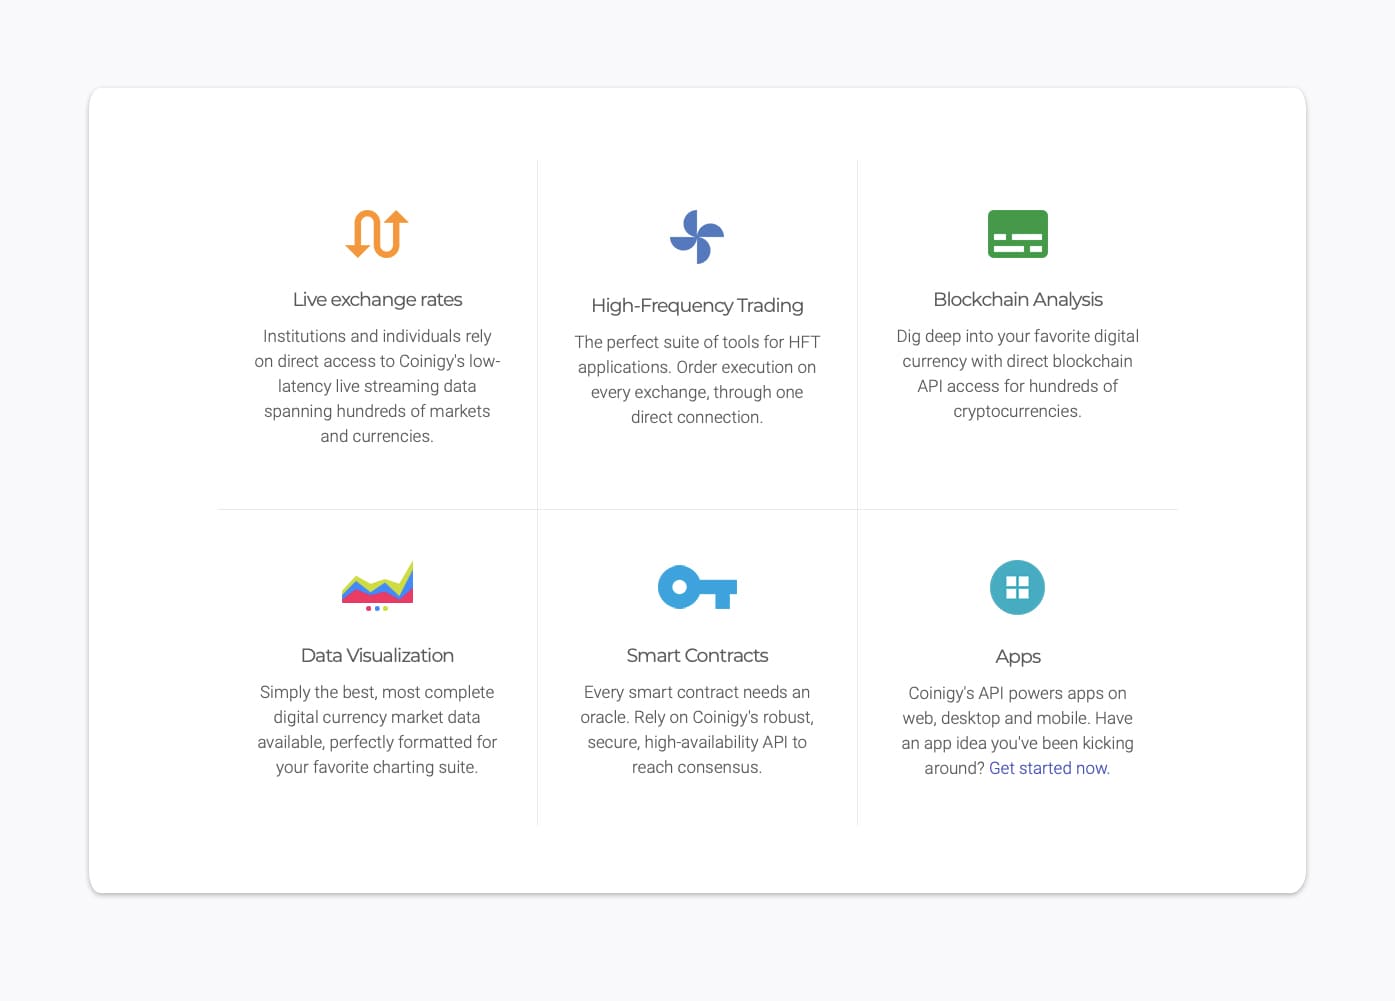Select the 'Live exchange rates' heading
Image resolution: width=1395 pixels, height=1001 pixels.
[x=377, y=299]
